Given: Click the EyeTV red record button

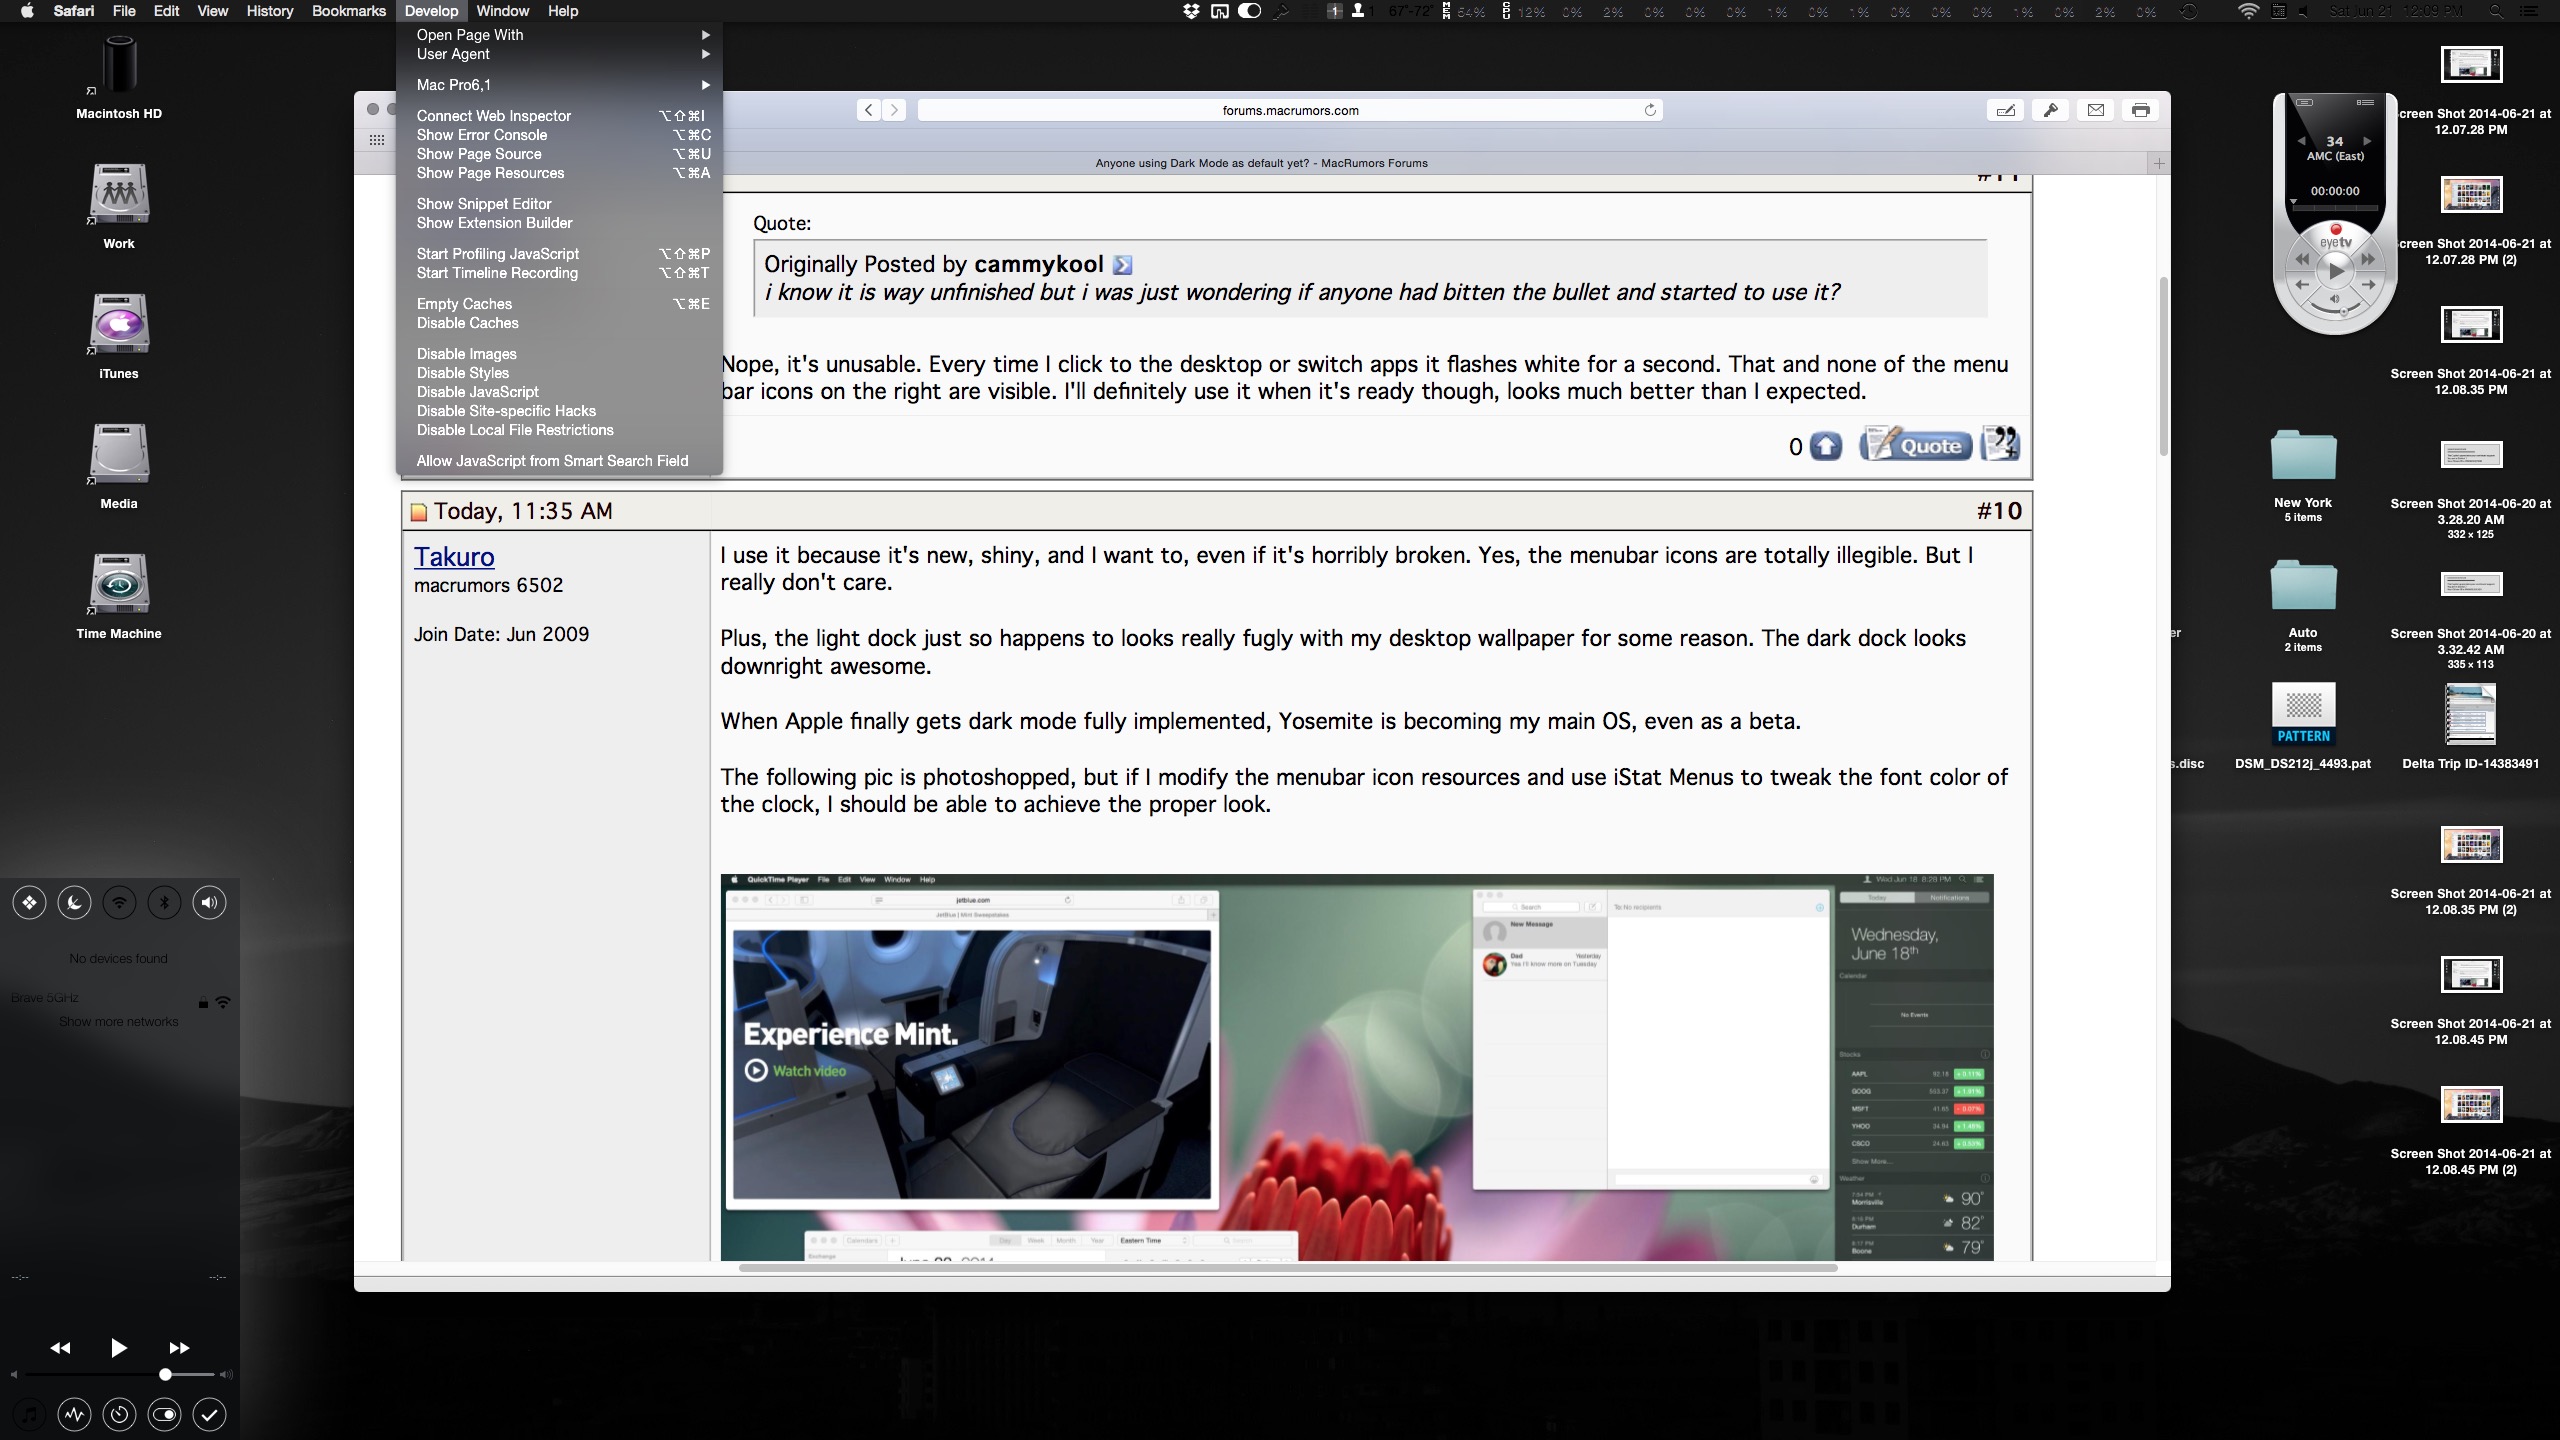Looking at the screenshot, I should point(2336,230).
